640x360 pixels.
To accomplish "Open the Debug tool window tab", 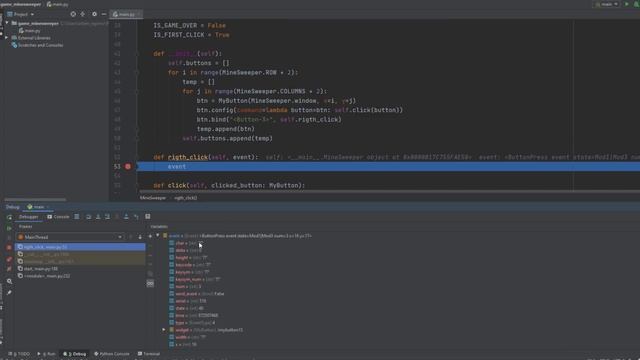I will point(75,354).
